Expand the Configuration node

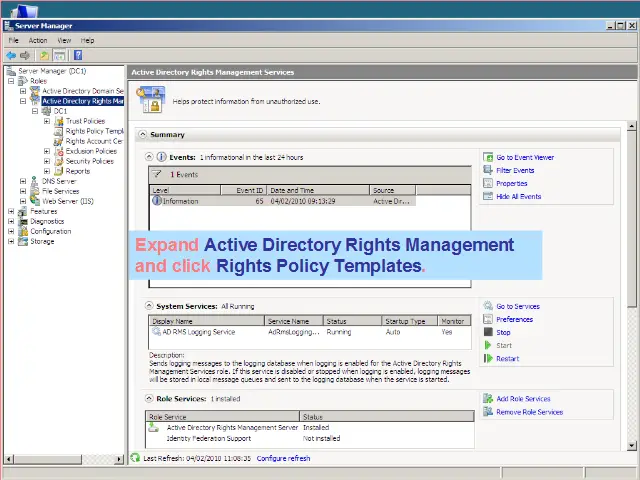coord(11,231)
